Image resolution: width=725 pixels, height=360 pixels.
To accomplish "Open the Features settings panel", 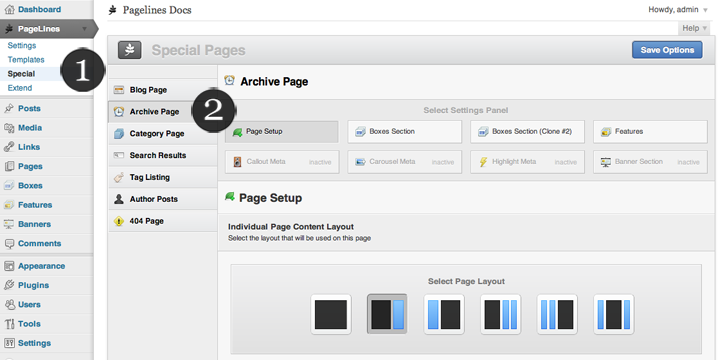I will click(650, 132).
